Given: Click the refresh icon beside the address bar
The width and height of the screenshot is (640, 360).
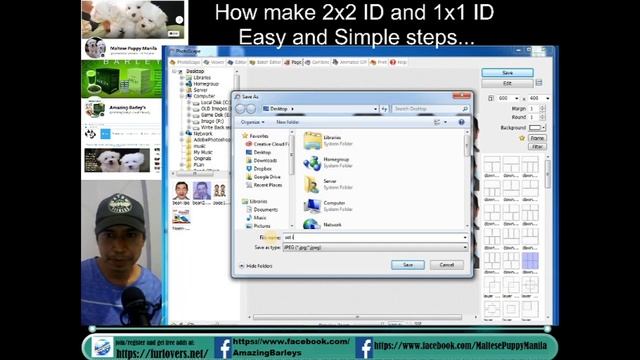Looking at the screenshot, I should [x=384, y=109].
